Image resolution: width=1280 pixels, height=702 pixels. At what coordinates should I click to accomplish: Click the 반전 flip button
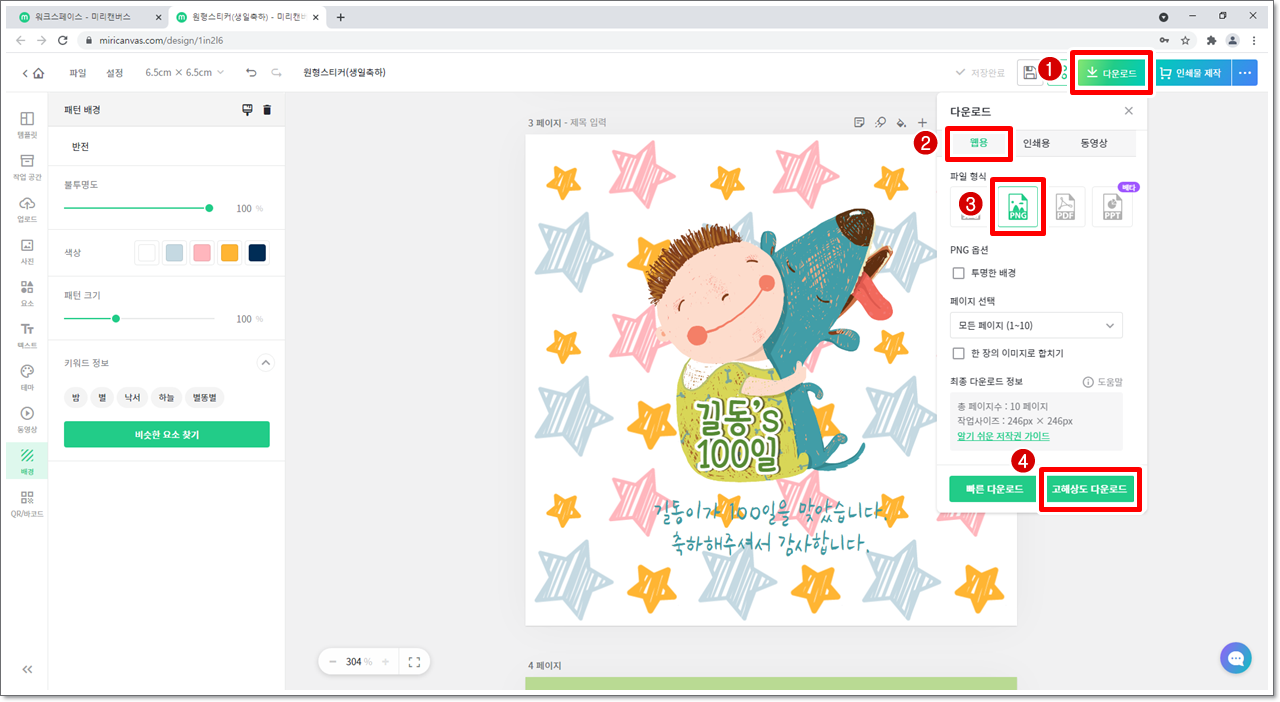(80, 146)
